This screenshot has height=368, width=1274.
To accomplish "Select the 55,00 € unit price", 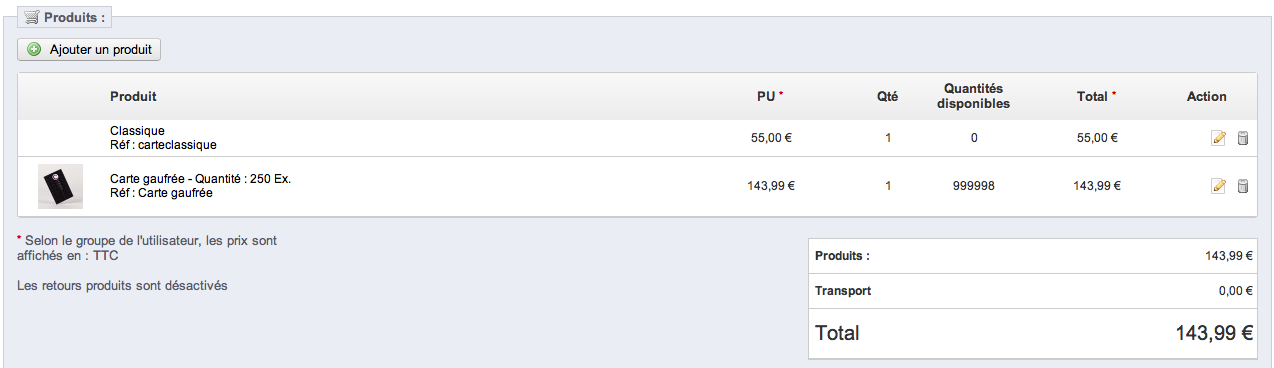I will click(x=771, y=138).
